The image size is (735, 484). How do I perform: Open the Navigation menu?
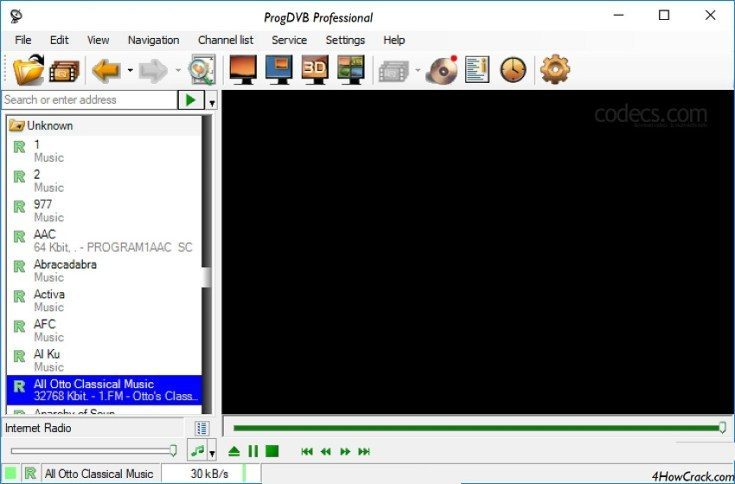(153, 40)
